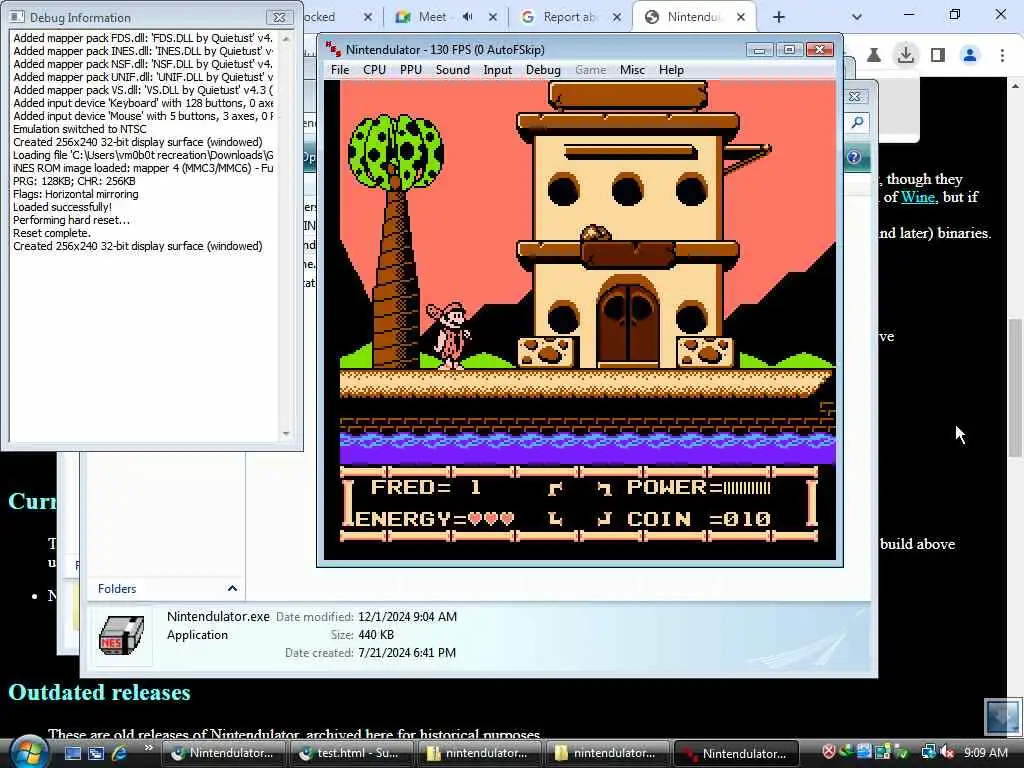Close the Nintendulator browser tab
1024x768 pixels.
(x=741, y=17)
